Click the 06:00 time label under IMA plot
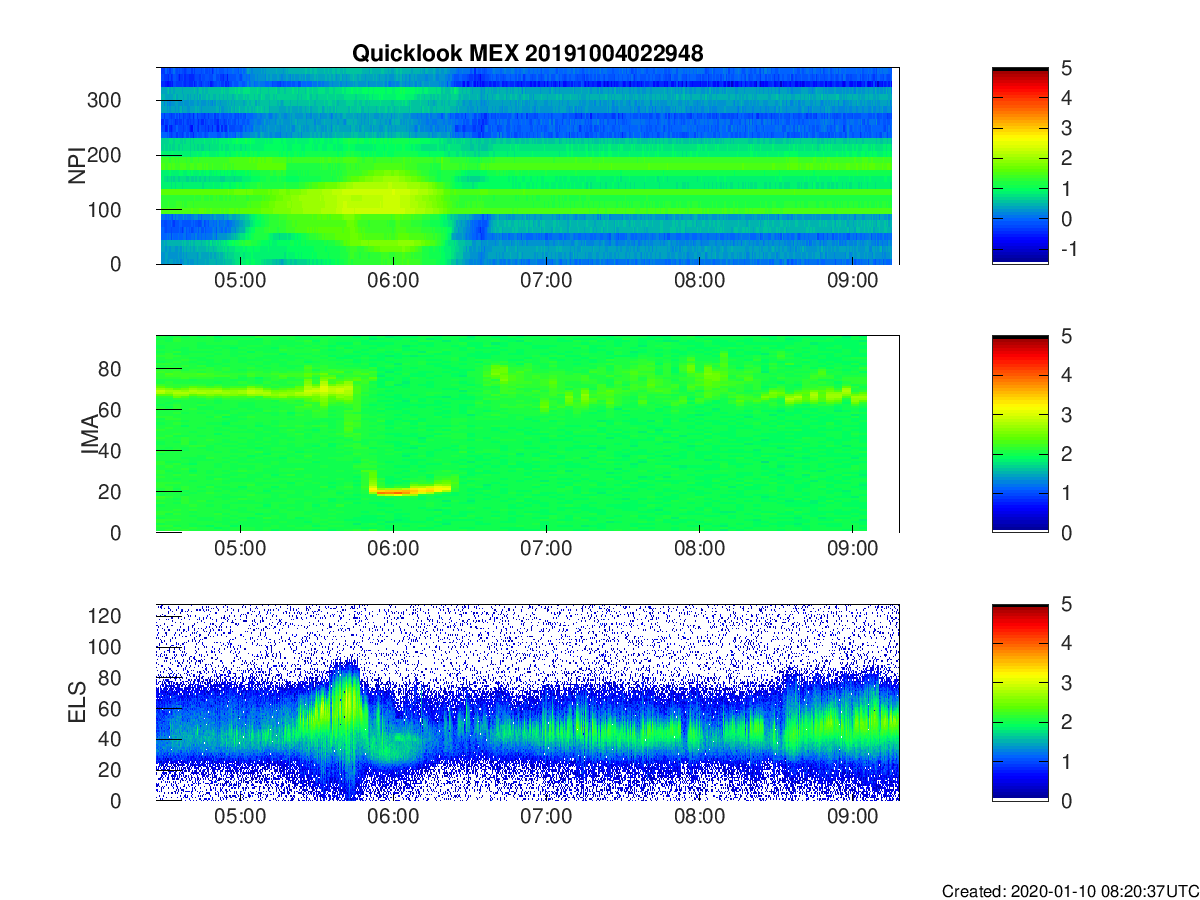Screen dimensions: 1200x900 tap(393, 549)
